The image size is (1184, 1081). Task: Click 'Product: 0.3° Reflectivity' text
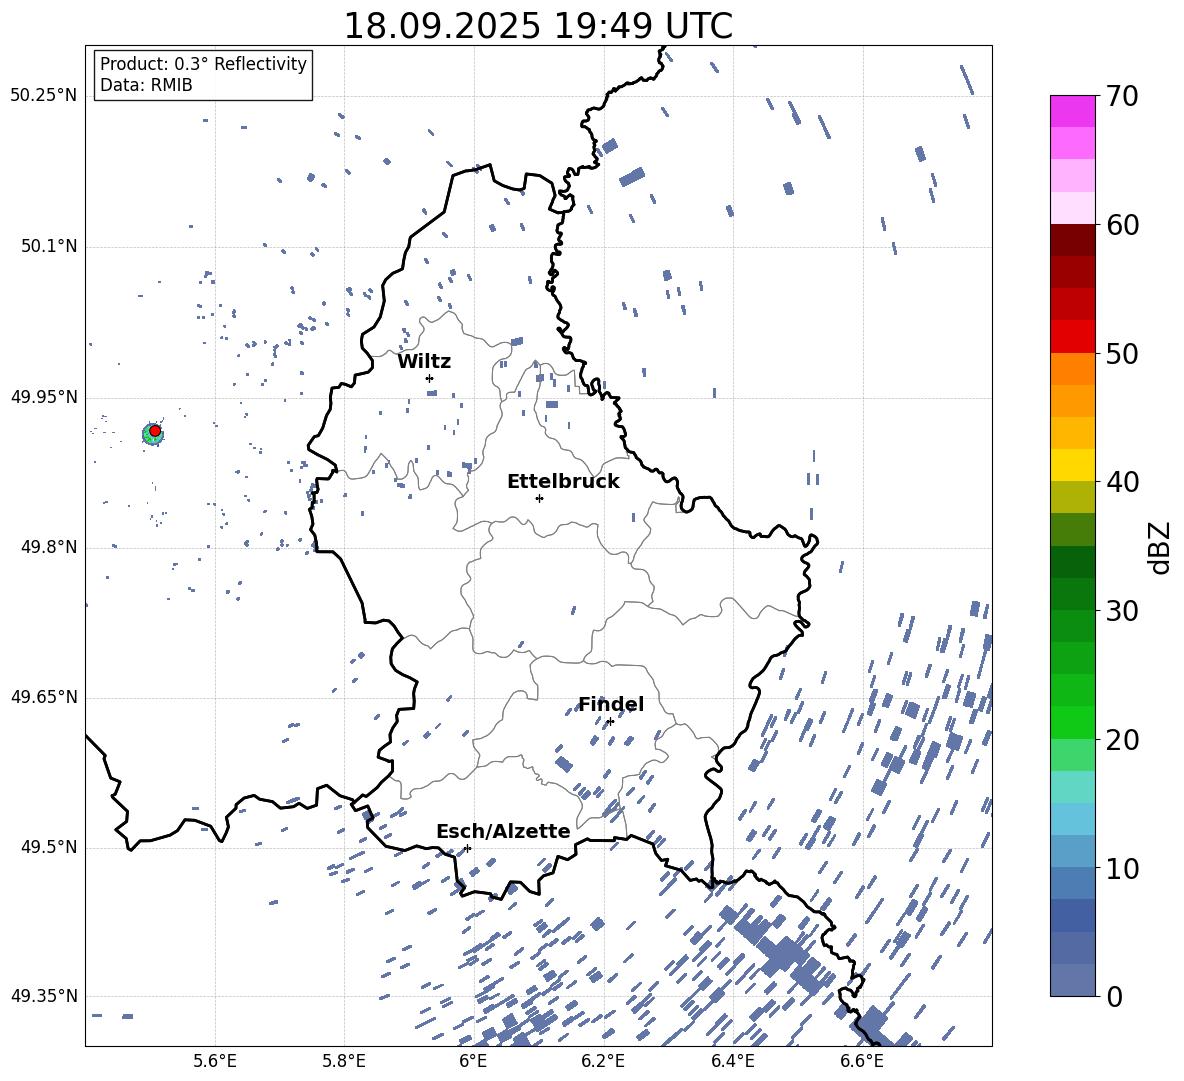click(x=203, y=63)
